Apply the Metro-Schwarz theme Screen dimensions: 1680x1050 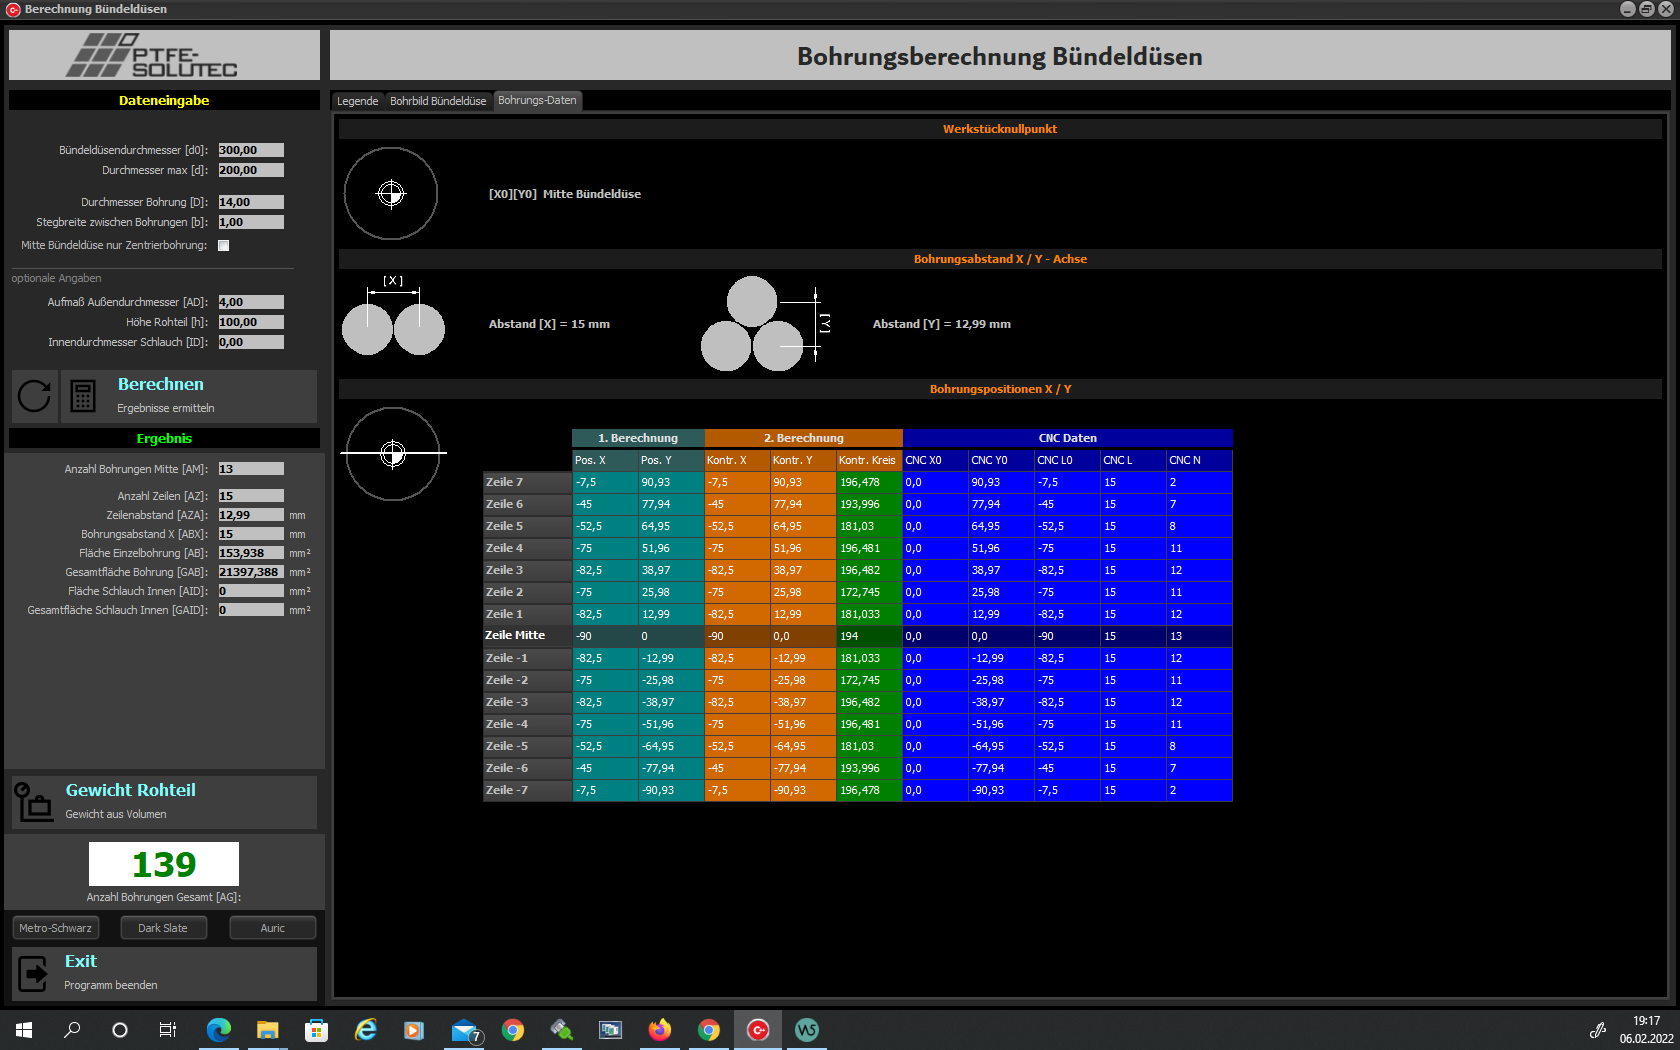pos(55,928)
